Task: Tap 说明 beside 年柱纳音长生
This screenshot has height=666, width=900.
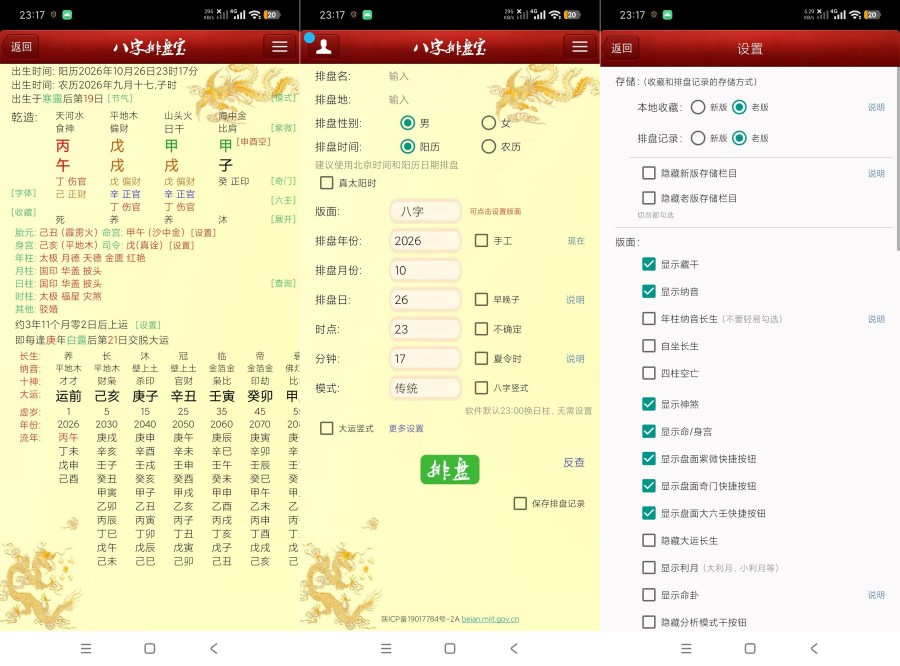Action: [876, 319]
